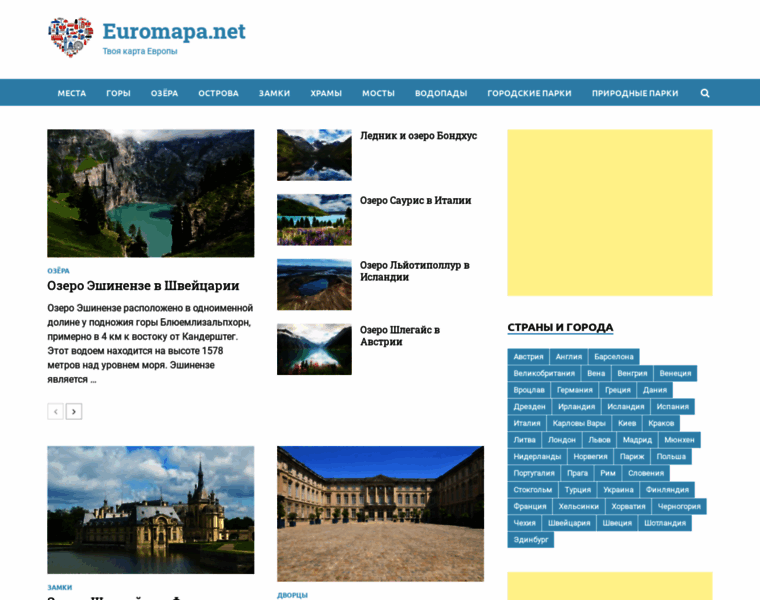Image resolution: width=760 pixels, height=600 pixels.
Task: Select the Дания tag
Action: click(x=655, y=390)
